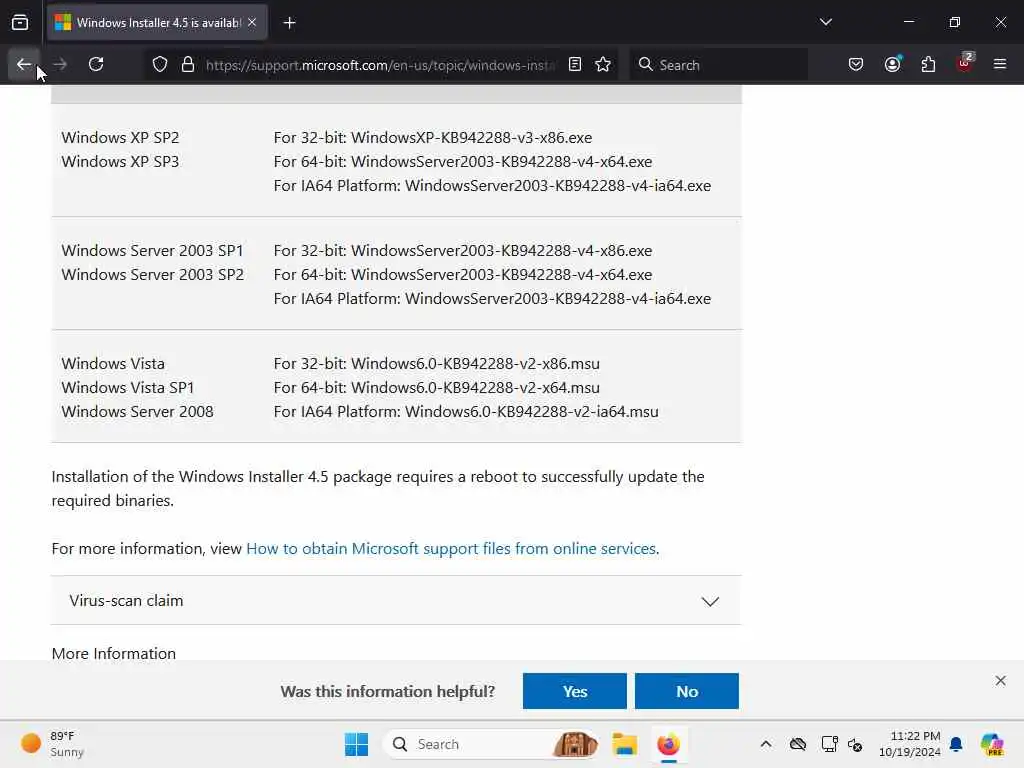Click the Windows Vista SP1 row text
The height and width of the screenshot is (768, 1024).
(x=128, y=388)
